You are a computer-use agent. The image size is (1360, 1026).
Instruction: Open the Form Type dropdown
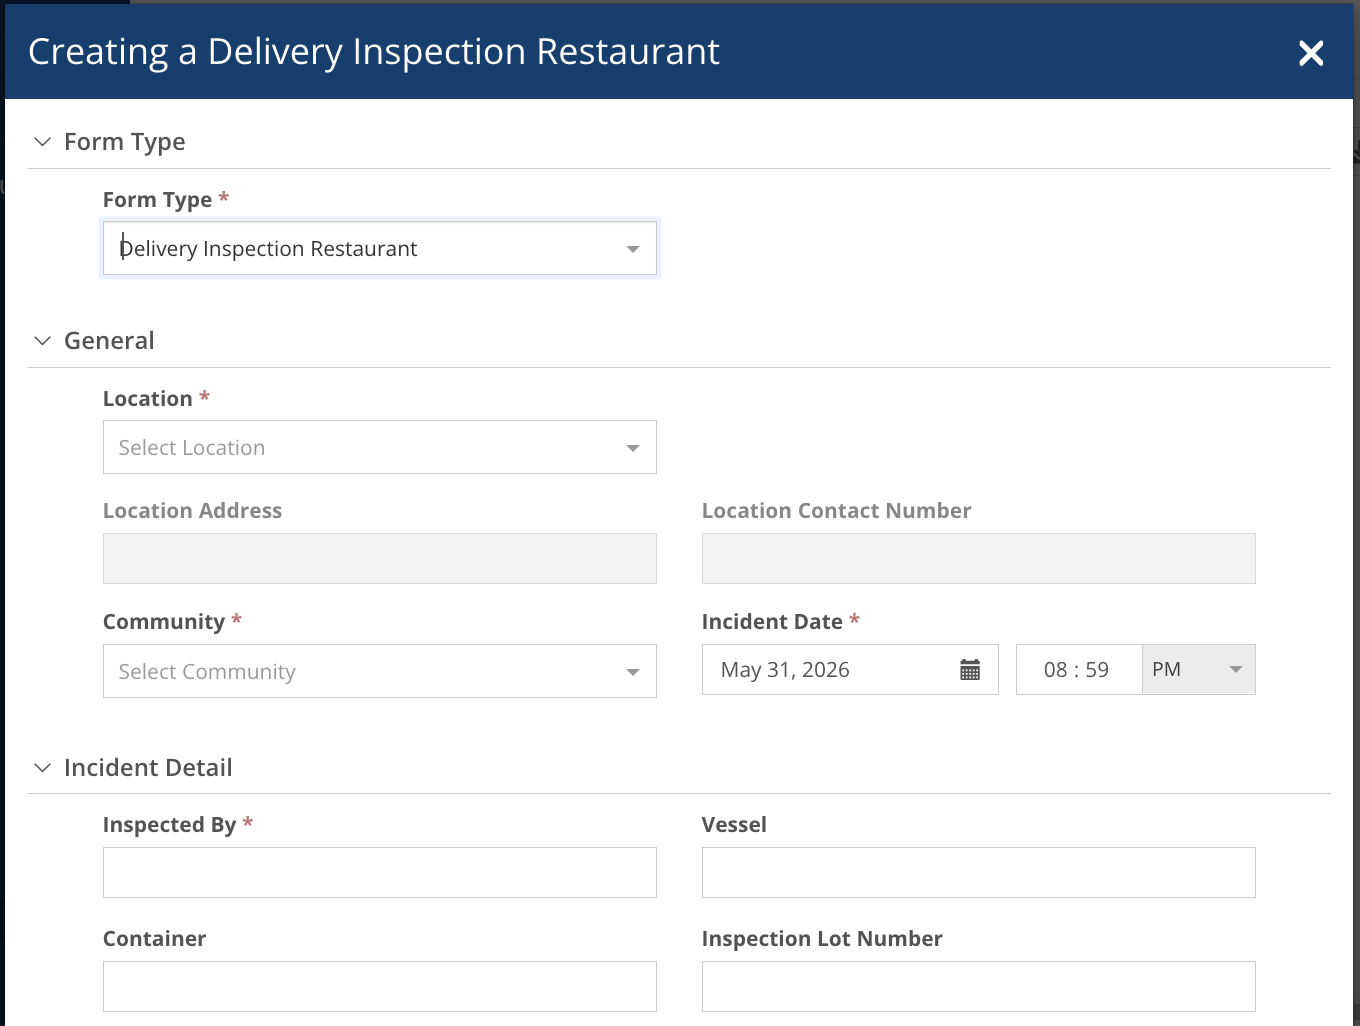coord(380,248)
